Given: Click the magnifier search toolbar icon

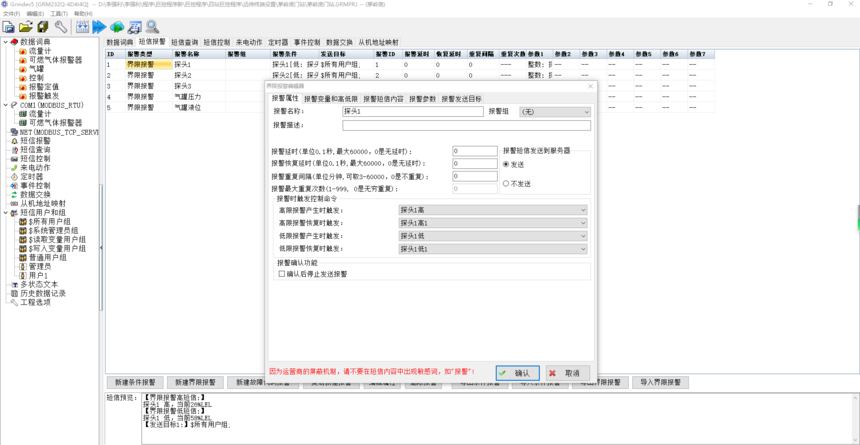Looking at the screenshot, I should 152,26.
